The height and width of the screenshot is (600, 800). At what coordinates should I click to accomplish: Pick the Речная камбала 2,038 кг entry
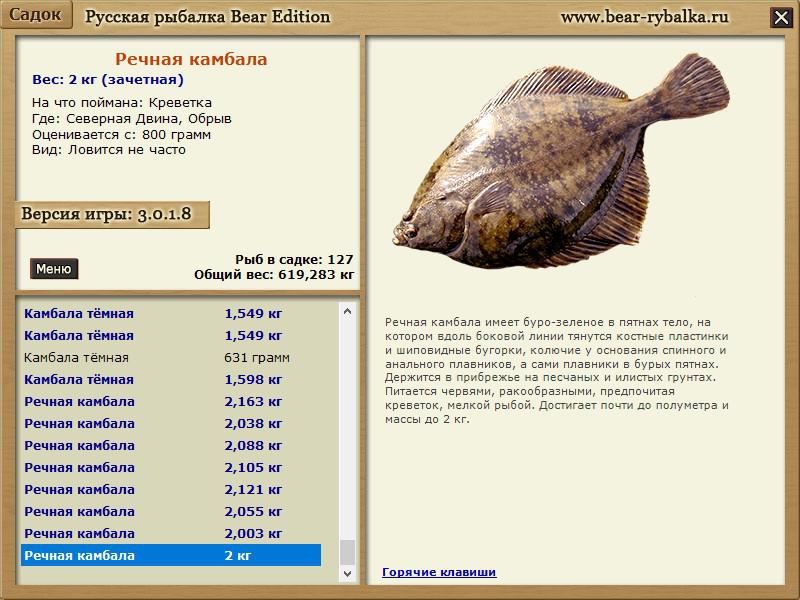coord(170,423)
